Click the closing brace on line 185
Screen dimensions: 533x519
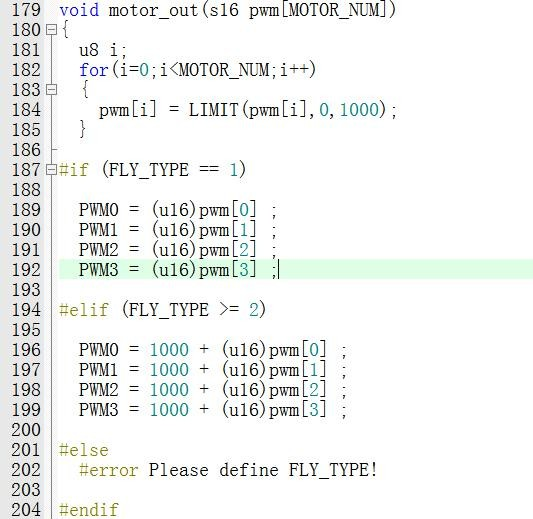pos(83,129)
